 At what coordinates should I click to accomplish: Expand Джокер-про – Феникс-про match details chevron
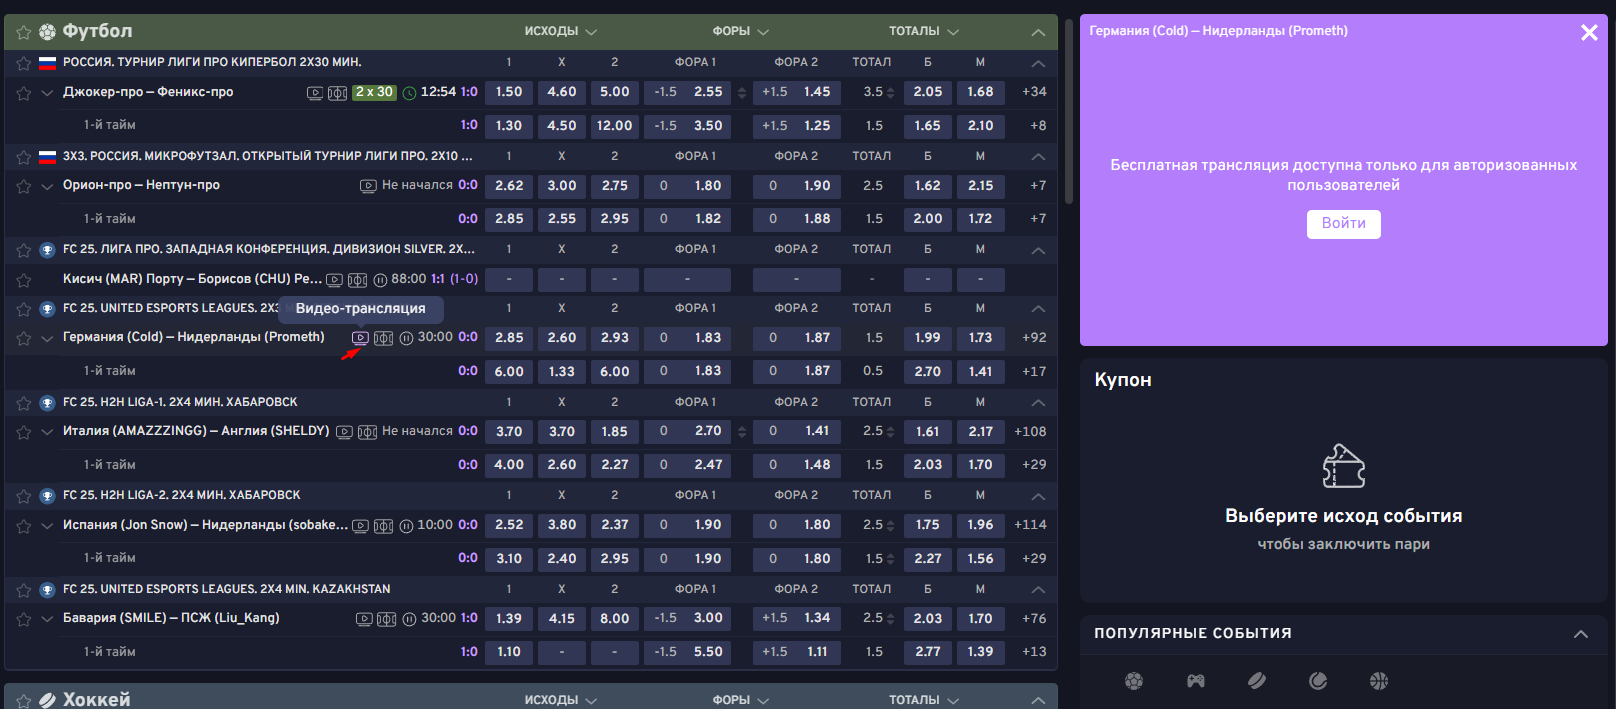[47, 93]
